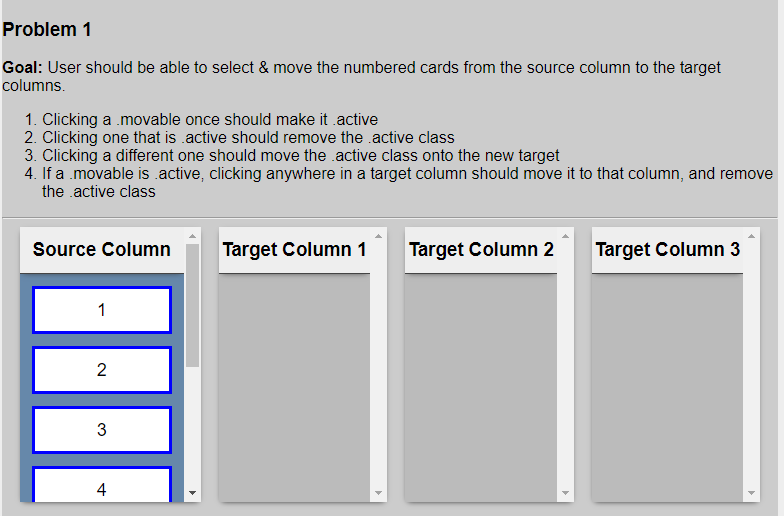Click the Source Column scrollbar down arrow
Image resolution: width=784 pixels, height=516 pixels.
click(192, 493)
